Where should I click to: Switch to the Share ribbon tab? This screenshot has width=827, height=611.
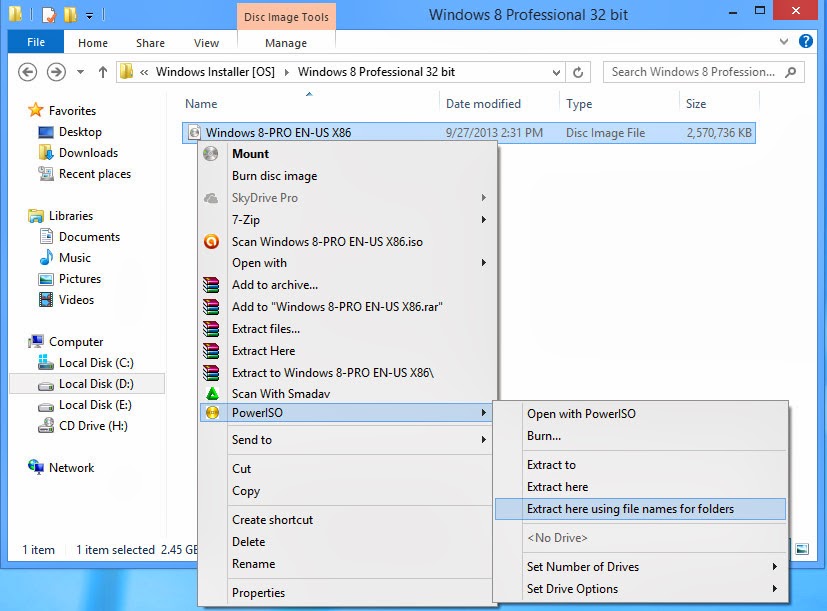click(x=150, y=43)
